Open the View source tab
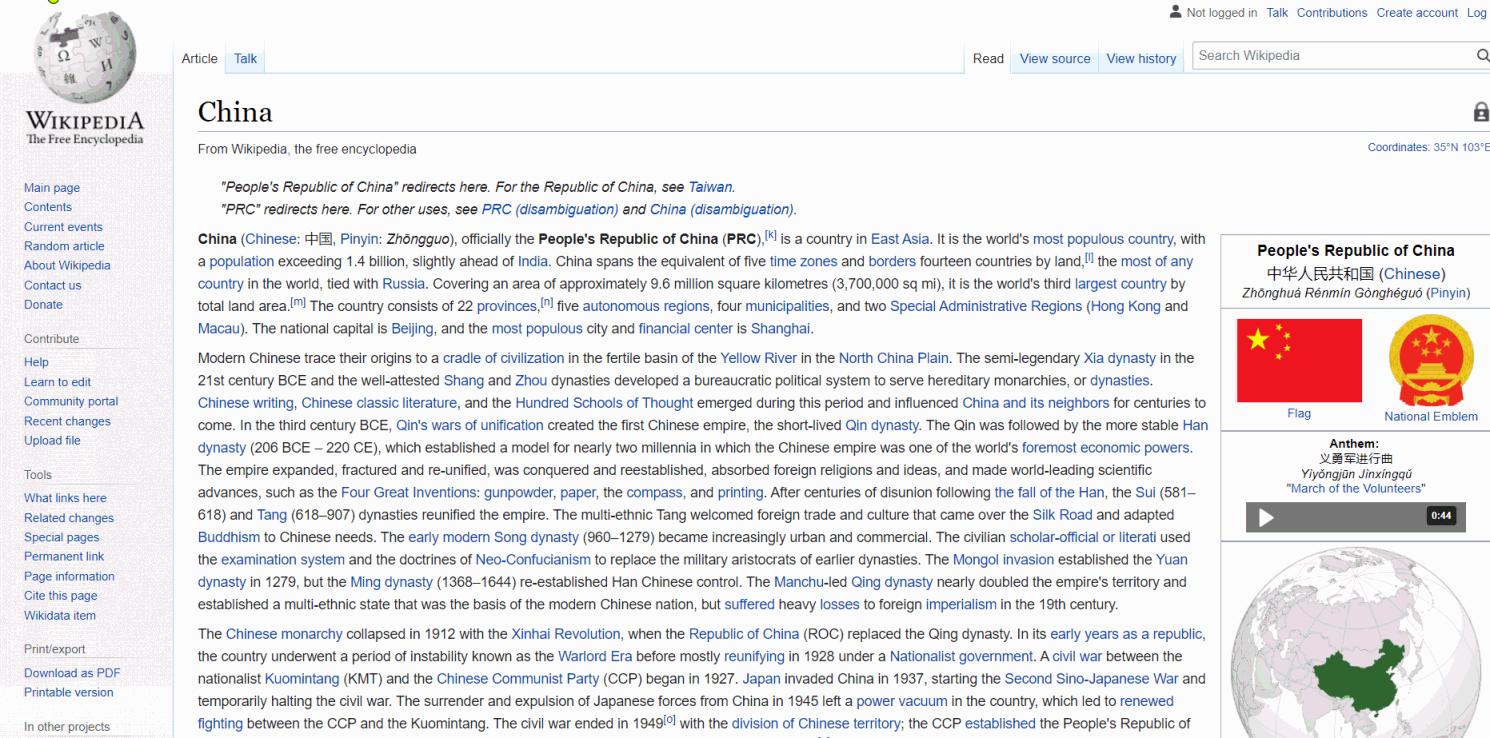1490x738 pixels. [x=1055, y=59]
